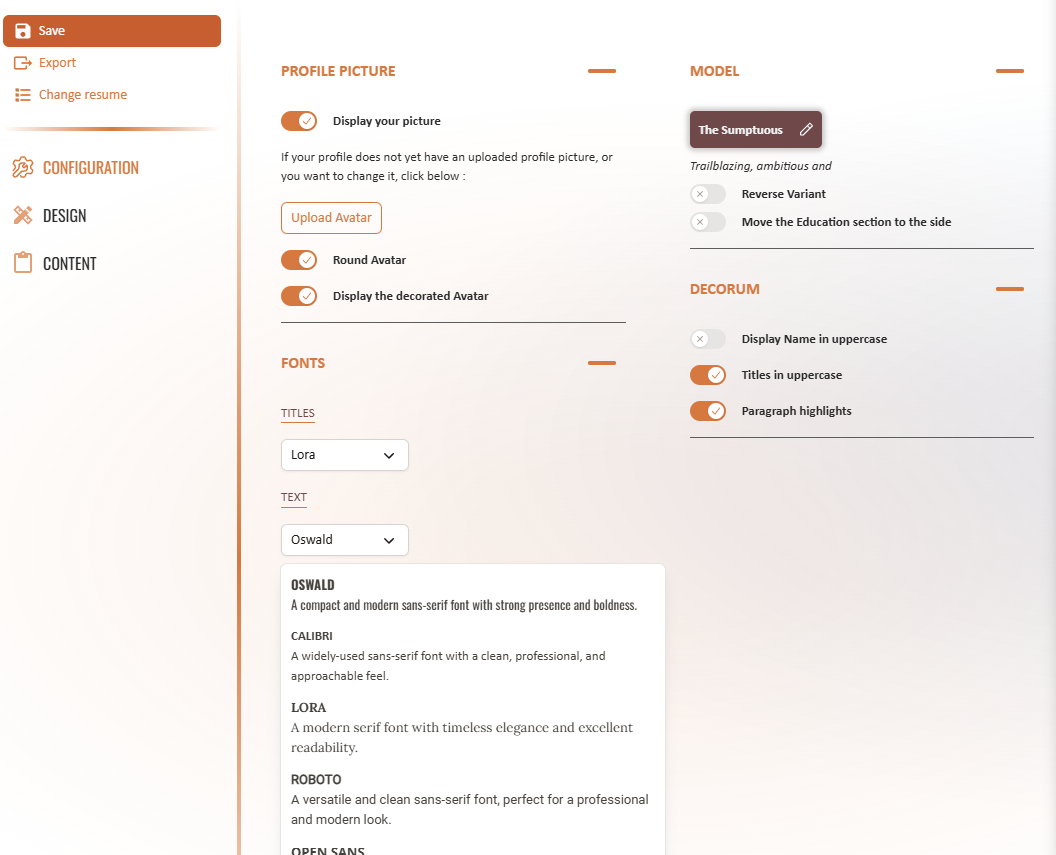Click the Content clipboard icon
Viewport: 1056px width, 855px height.
[x=23, y=263]
